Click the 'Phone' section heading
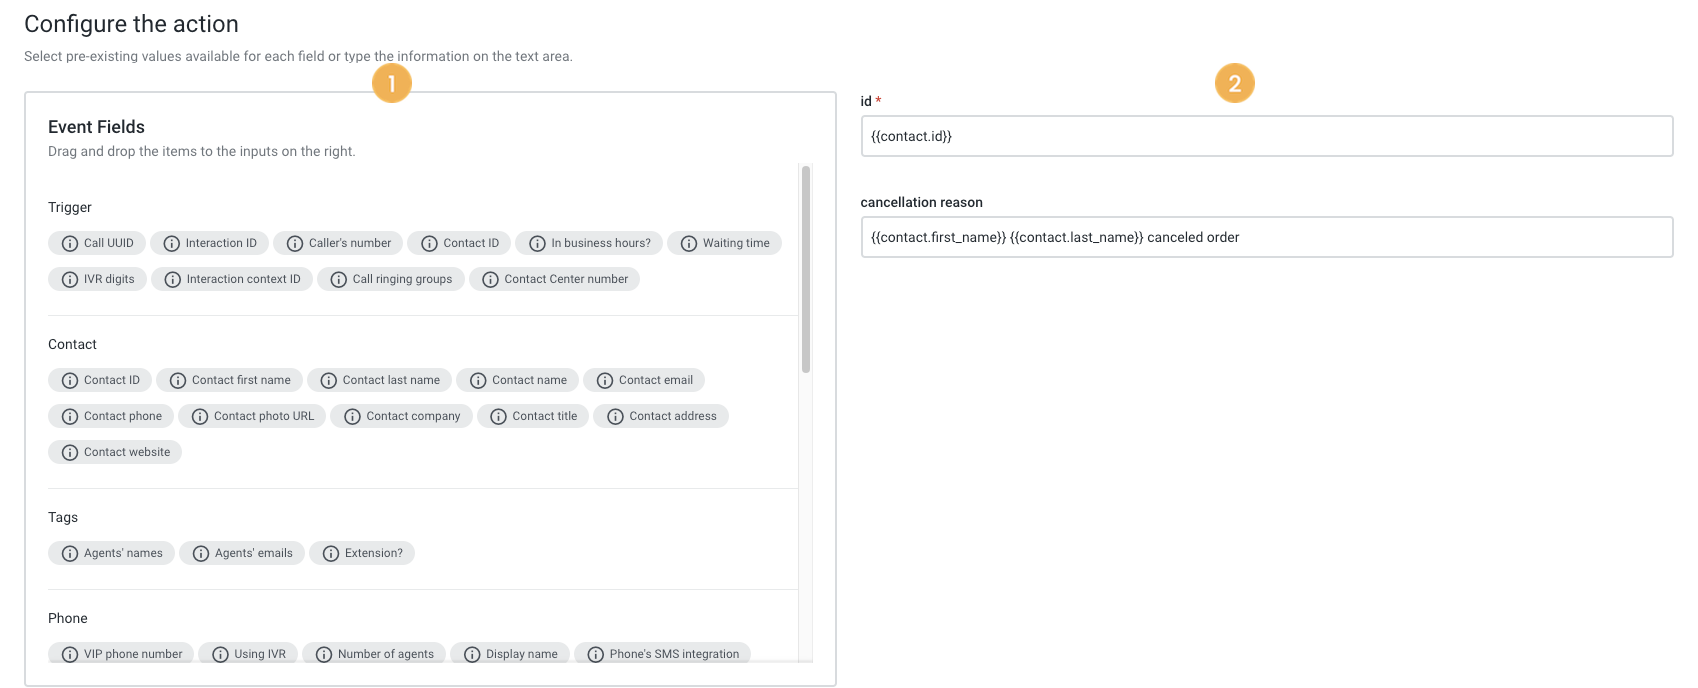 tap(68, 618)
